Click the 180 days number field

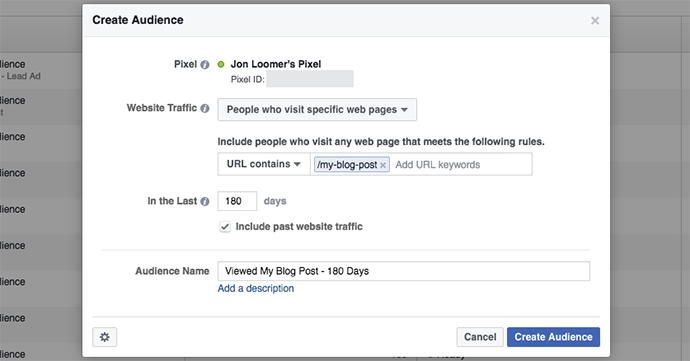[237, 201]
